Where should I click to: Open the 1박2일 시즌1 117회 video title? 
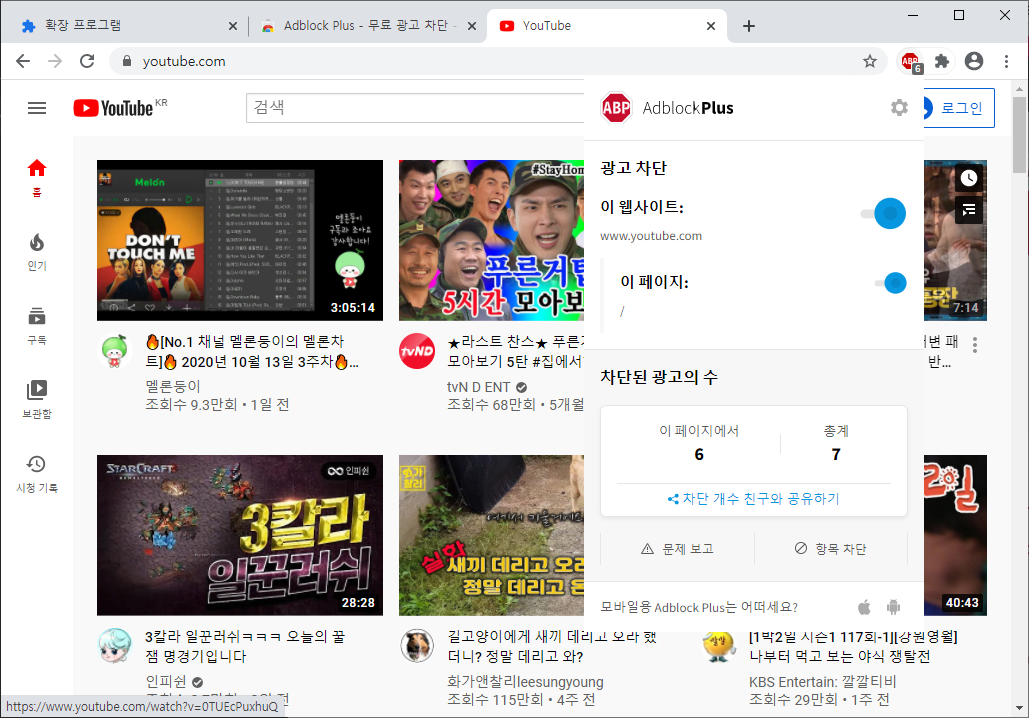point(853,646)
